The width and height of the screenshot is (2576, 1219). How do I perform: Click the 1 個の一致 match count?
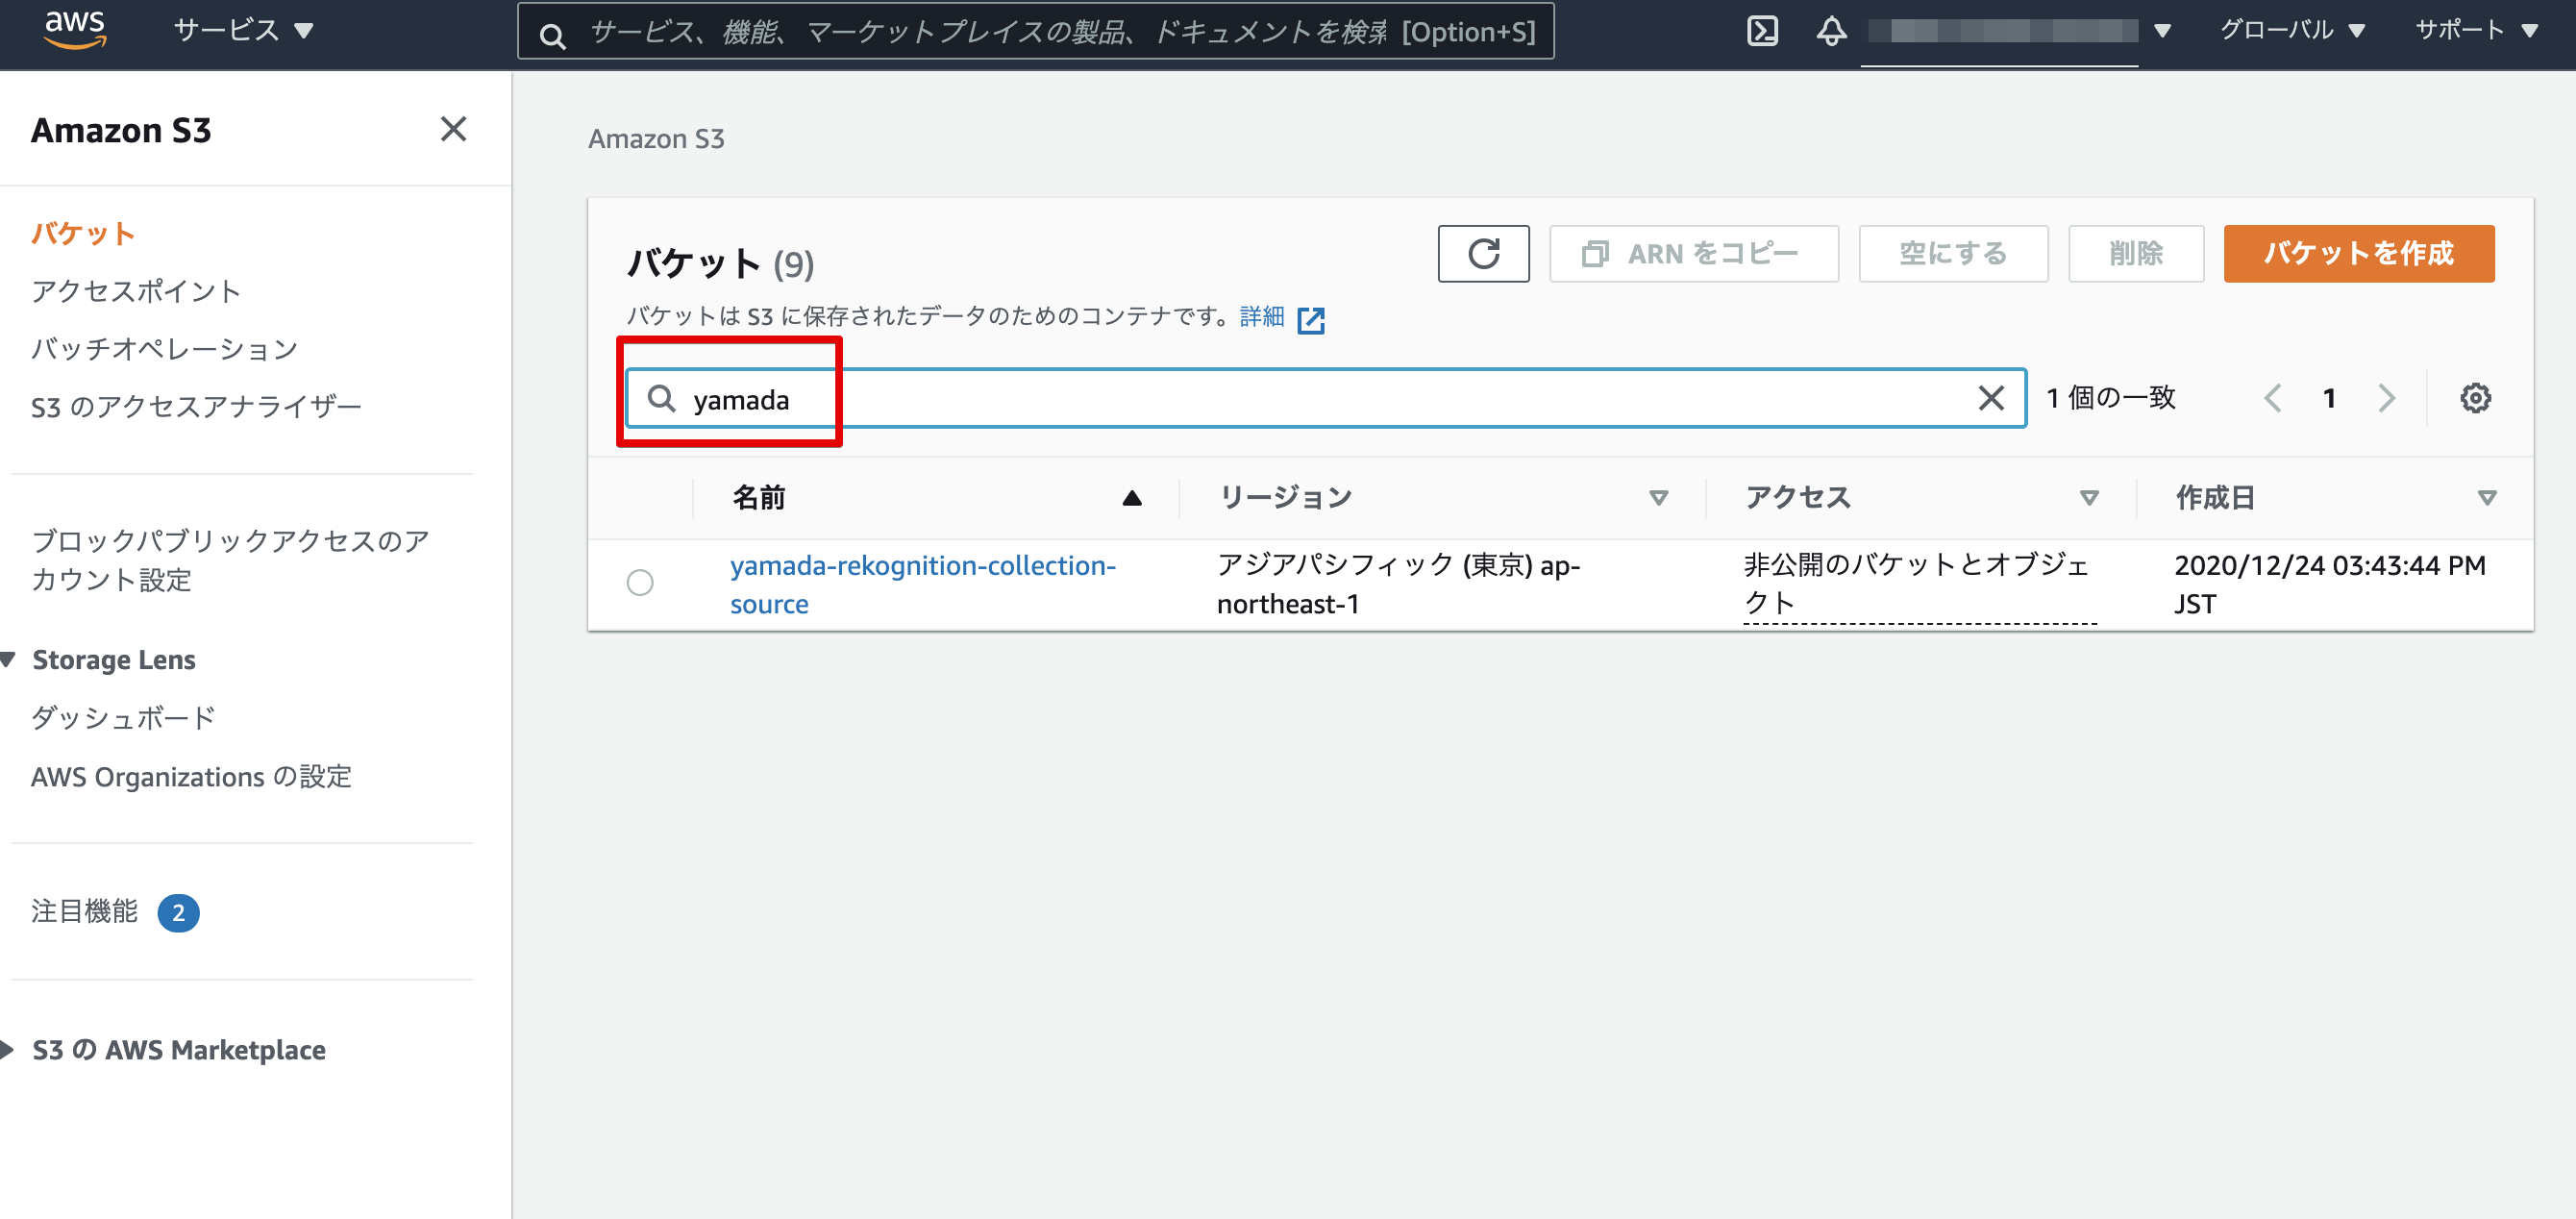(x=2110, y=398)
